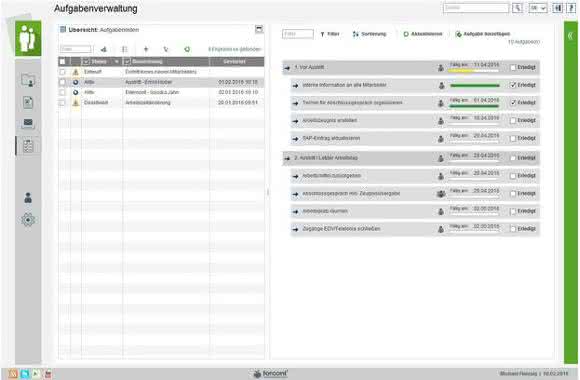Open the language dropdown in top bar
The height and width of the screenshot is (380, 580).
point(538,8)
